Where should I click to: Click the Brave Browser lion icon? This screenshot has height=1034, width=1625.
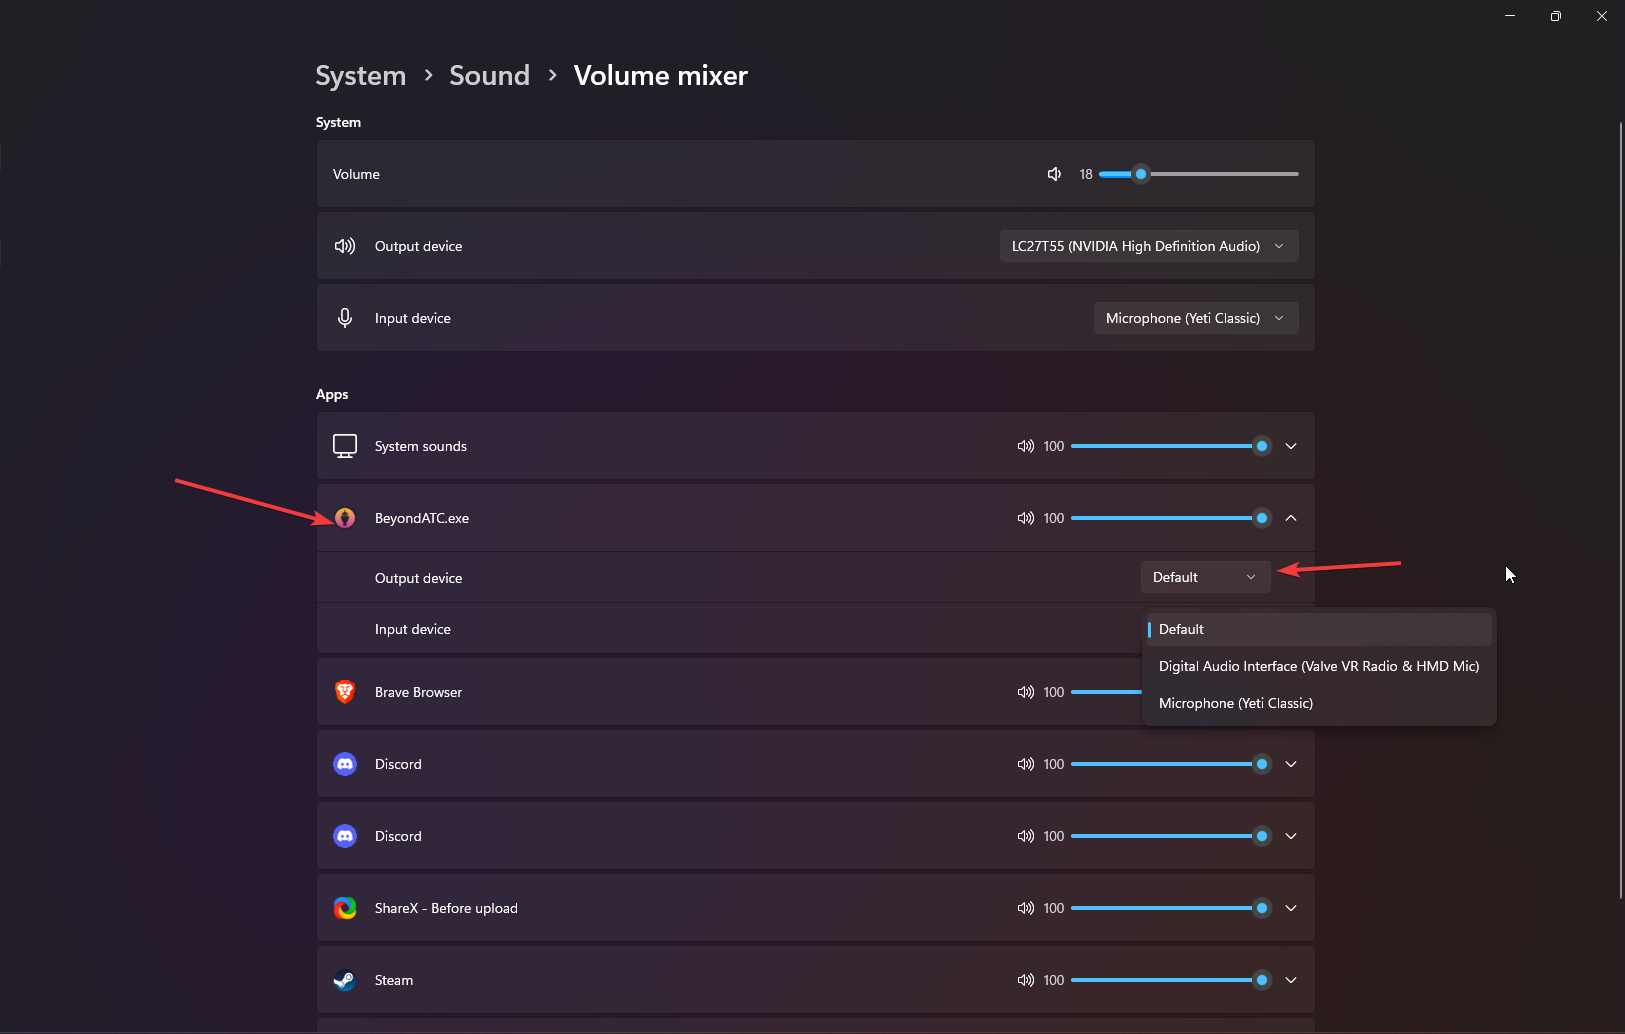pyautogui.click(x=345, y=692)
